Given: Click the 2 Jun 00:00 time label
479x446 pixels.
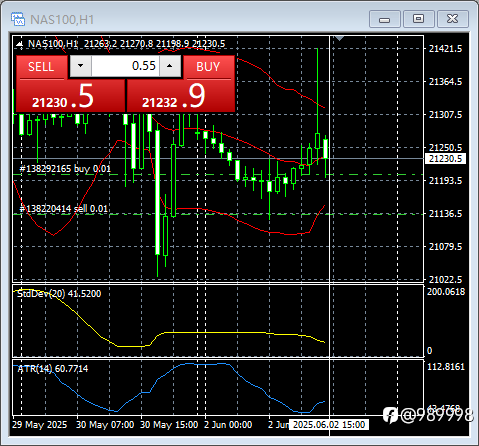Looking at the screenshot, I should tap(228, 425).
